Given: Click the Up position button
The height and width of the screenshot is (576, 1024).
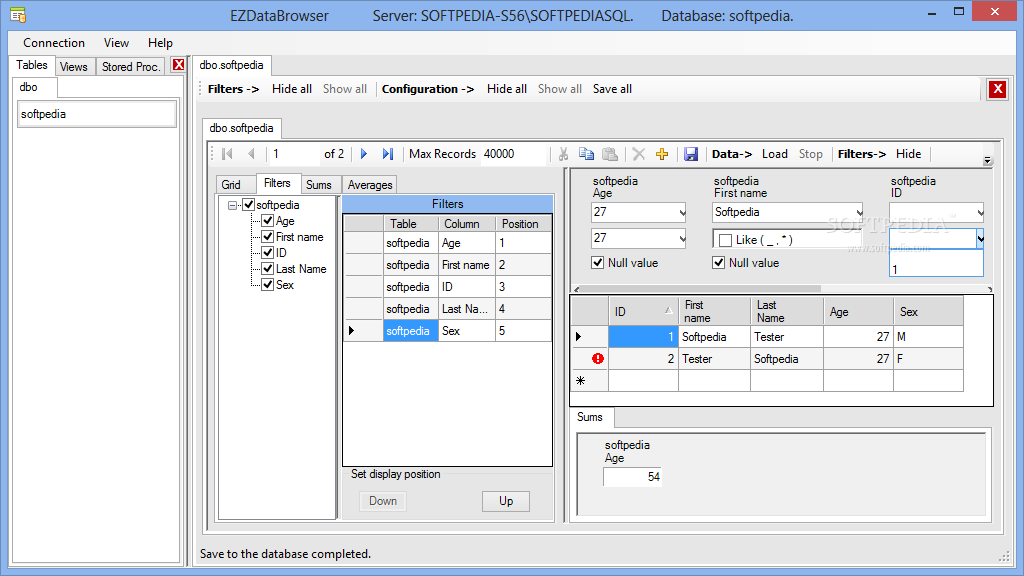Looking at the screenshot, I should point(506,501).
